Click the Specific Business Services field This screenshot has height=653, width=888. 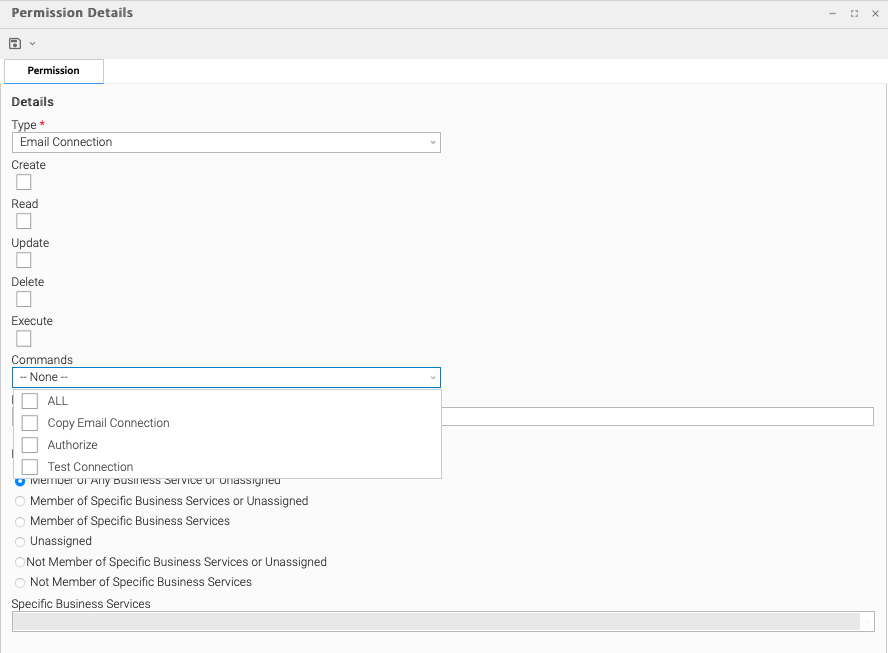click(436, 621)
